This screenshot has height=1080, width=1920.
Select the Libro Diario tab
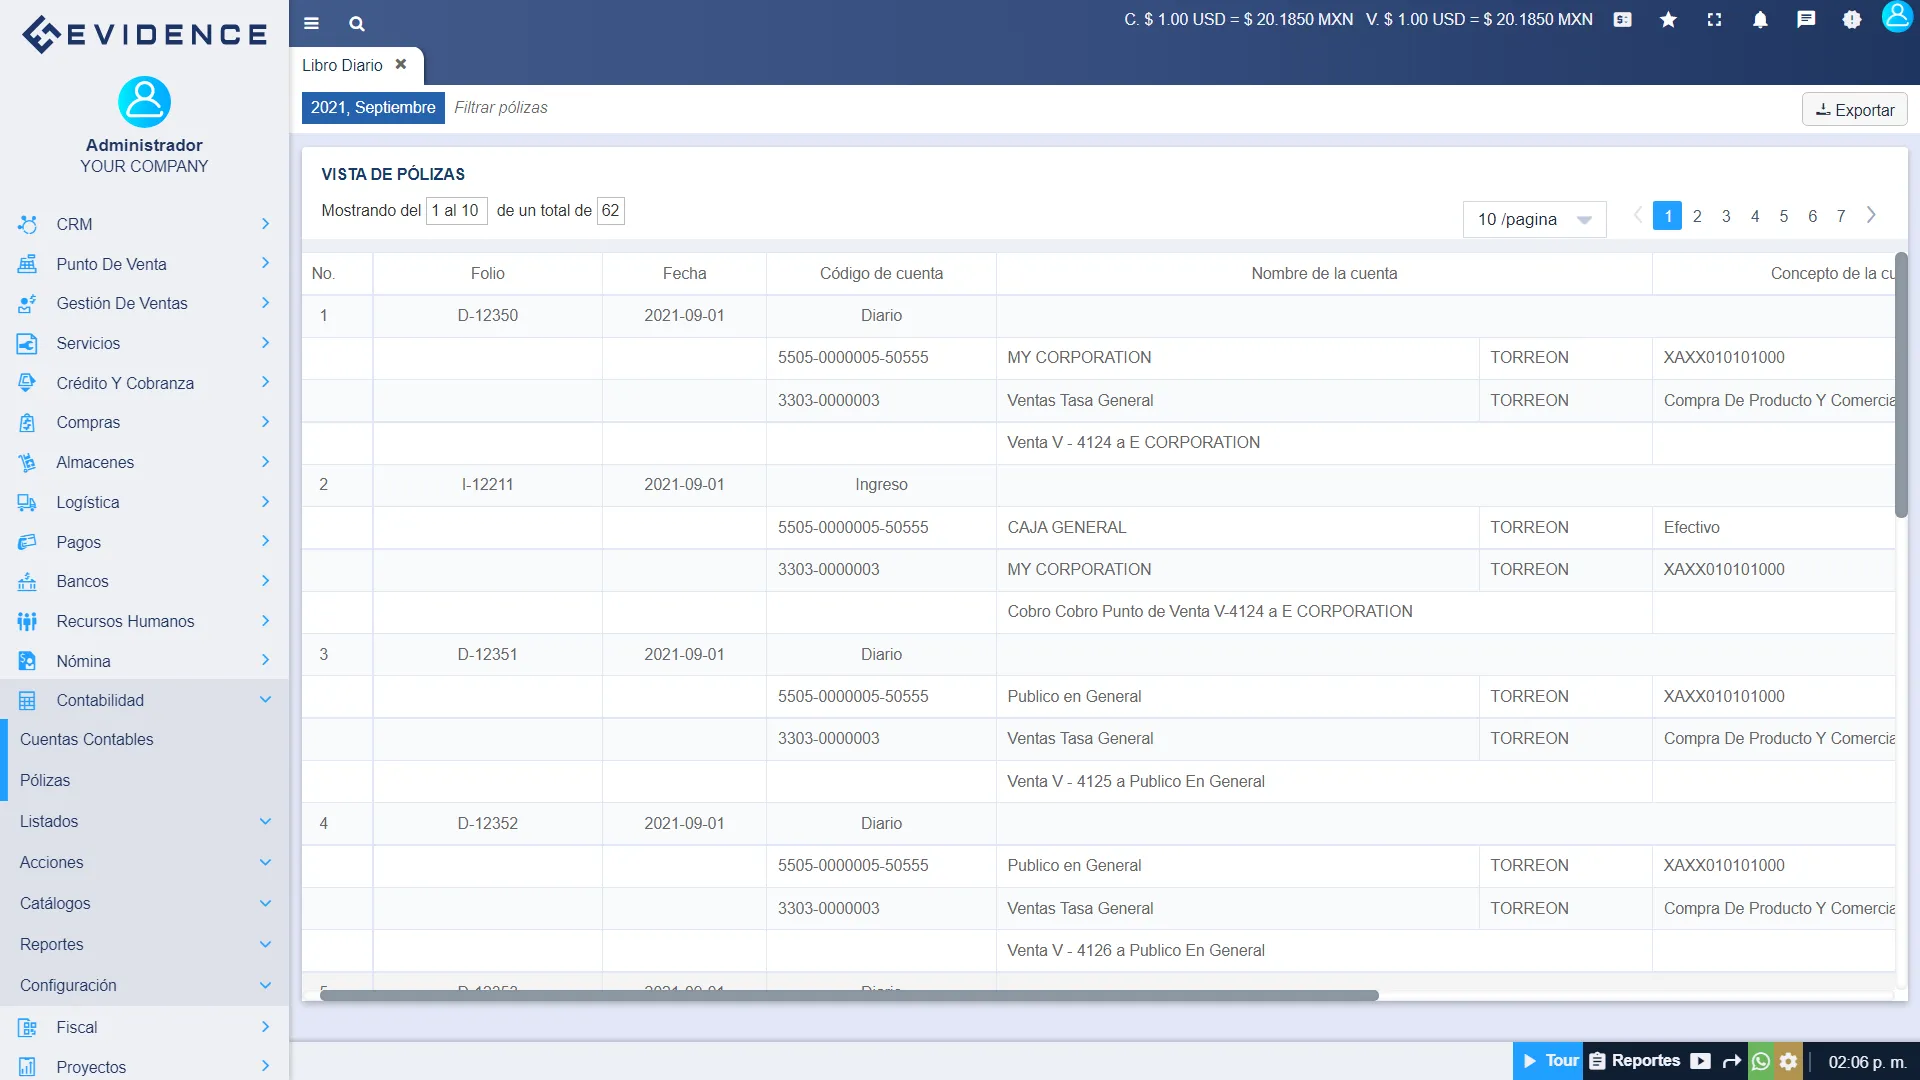pyautogui.click(x=343, y=65)
